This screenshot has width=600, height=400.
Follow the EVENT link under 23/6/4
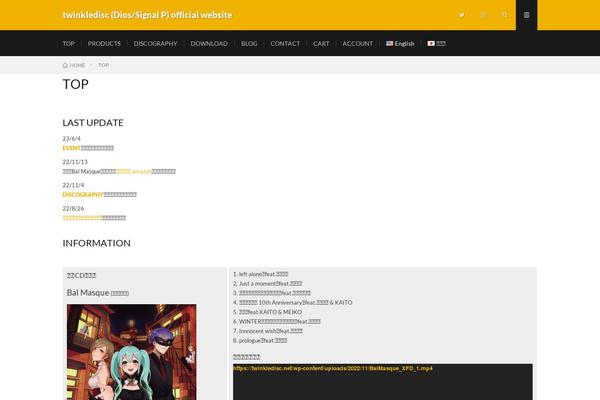pyautogui.click(x=72, y=148)
